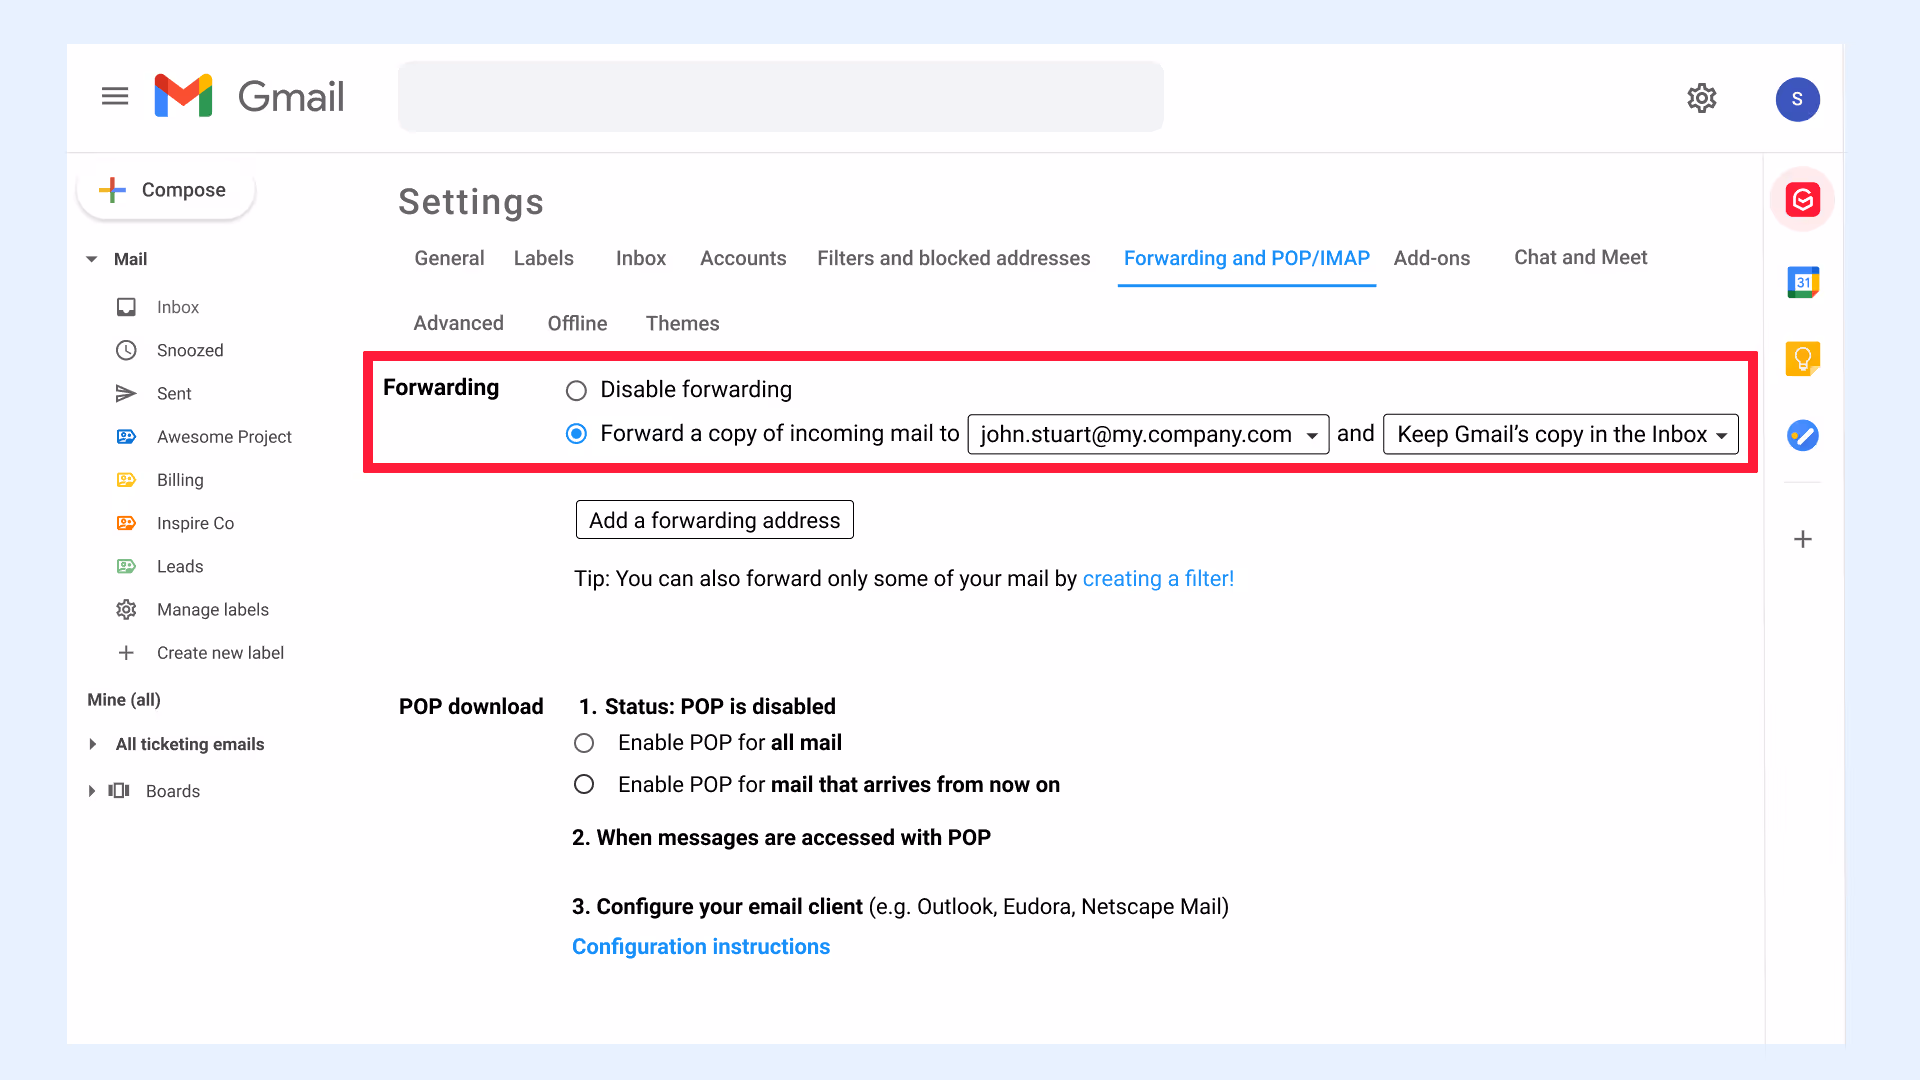Open Google Tasks side panel icon
Screen dimensions: 1920x1080
click(x=1802, y=435)
